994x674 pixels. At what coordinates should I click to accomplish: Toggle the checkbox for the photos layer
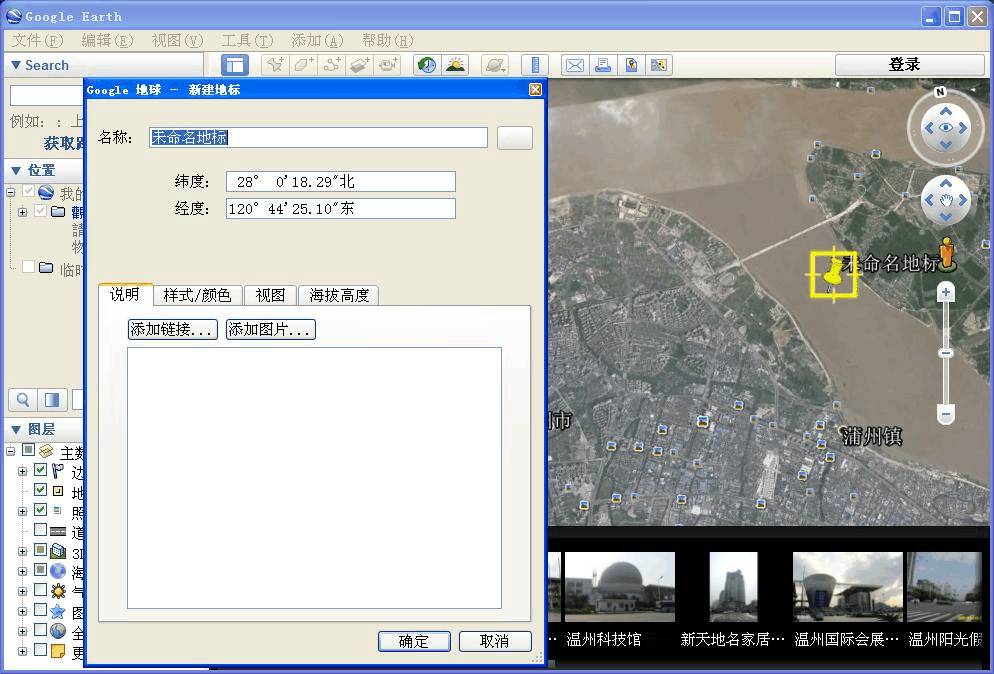pos(41,509)
